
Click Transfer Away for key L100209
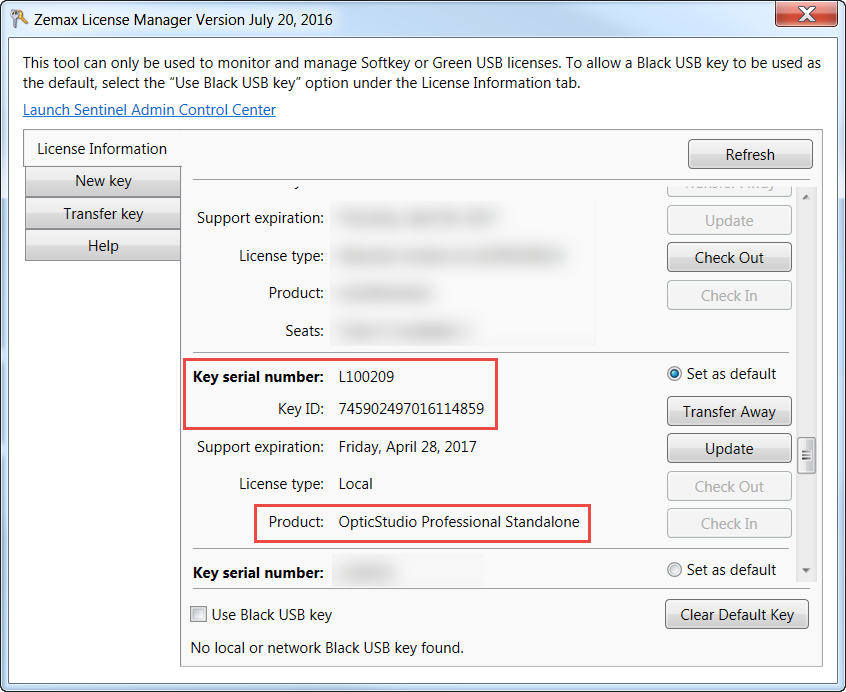[729, 412]
